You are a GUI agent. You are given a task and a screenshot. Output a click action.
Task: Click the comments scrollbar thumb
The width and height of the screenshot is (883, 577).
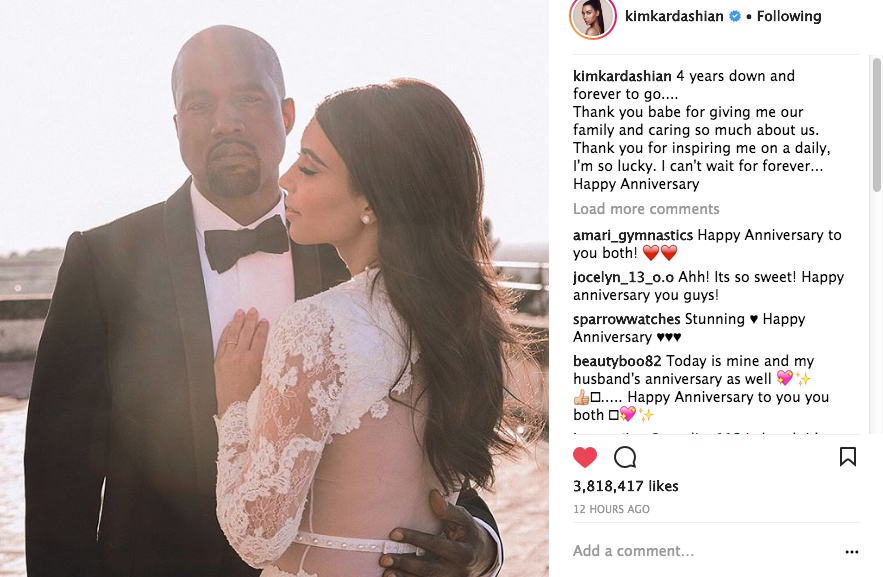pos(877,124)
